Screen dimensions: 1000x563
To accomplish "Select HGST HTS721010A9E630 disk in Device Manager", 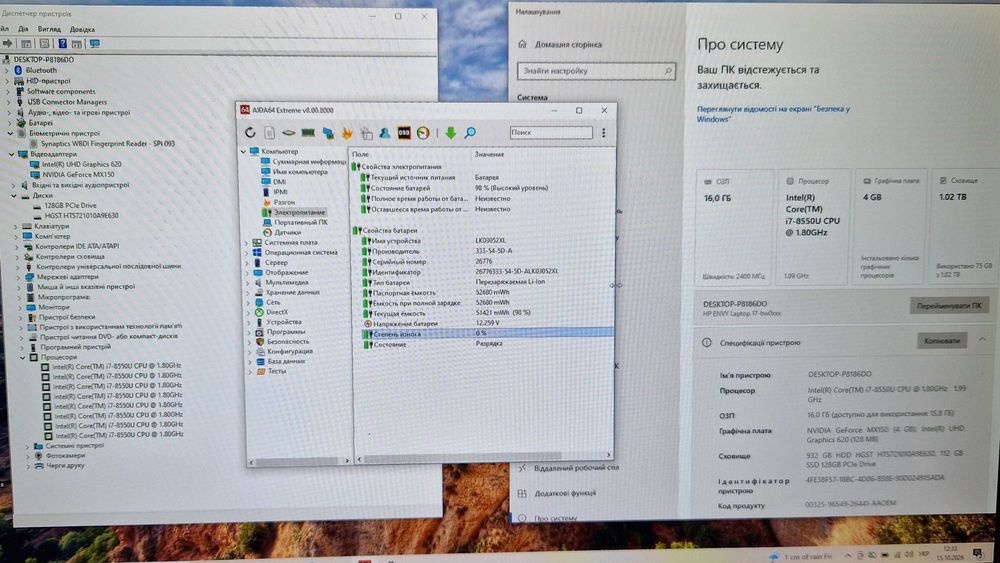I will point(81,216).
